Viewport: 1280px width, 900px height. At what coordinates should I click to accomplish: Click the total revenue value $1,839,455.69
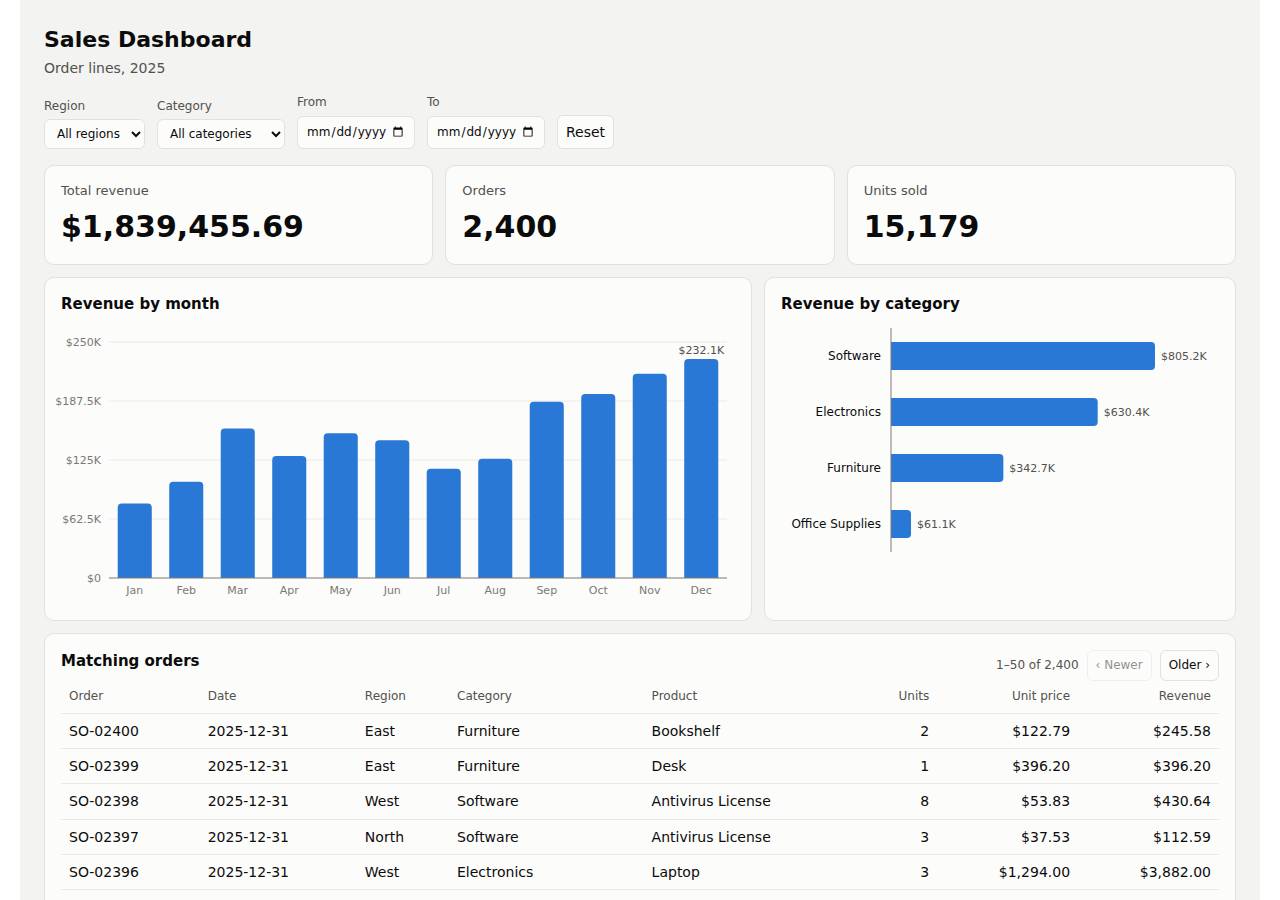182,226
